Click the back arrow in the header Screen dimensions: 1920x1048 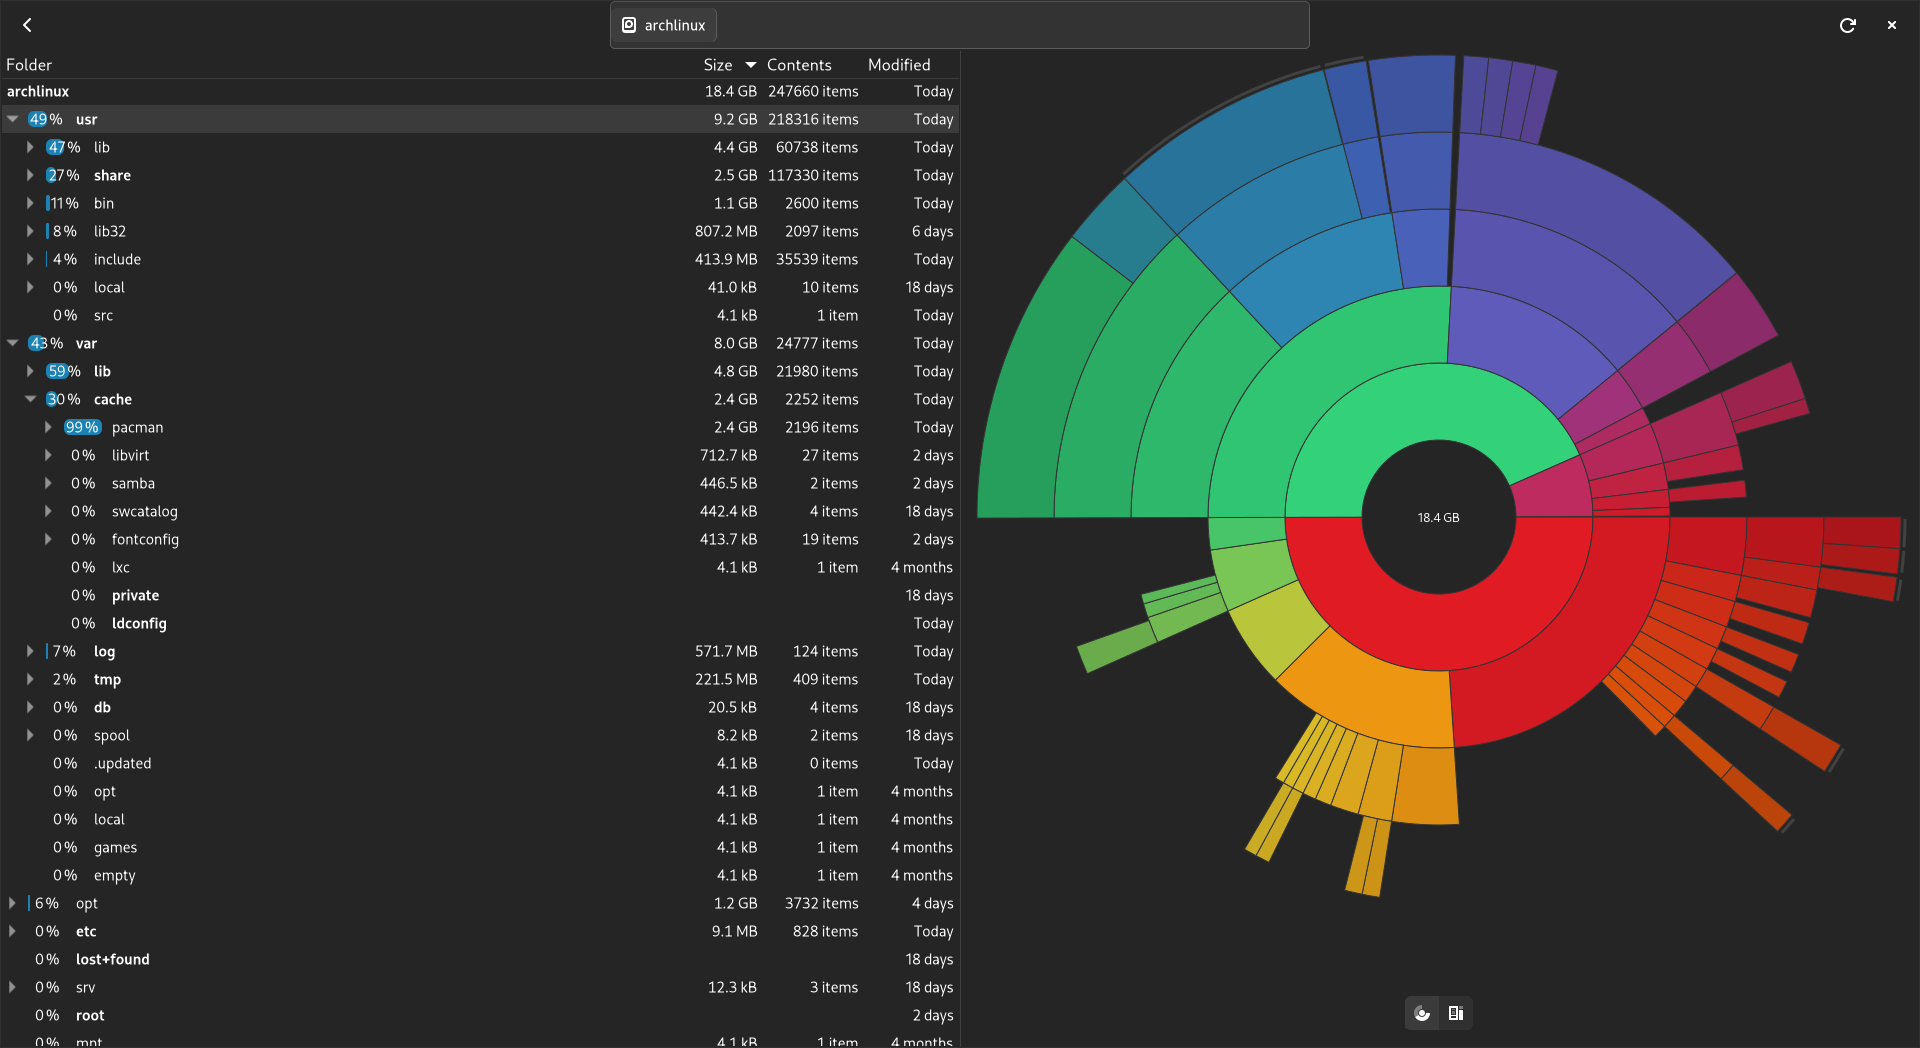coord(27,25)
